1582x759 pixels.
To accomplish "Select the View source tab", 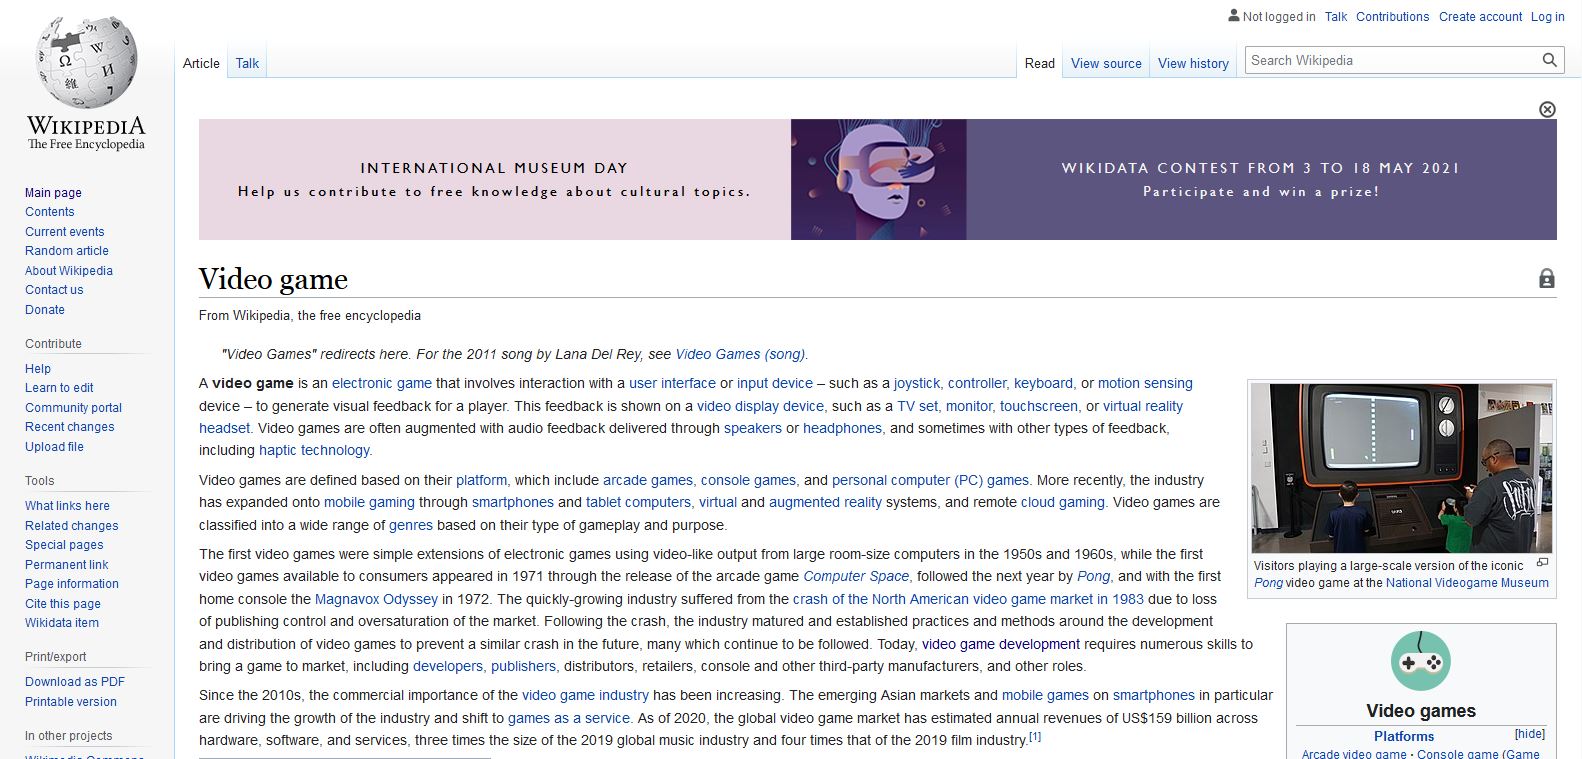I will click(1105, 63).
